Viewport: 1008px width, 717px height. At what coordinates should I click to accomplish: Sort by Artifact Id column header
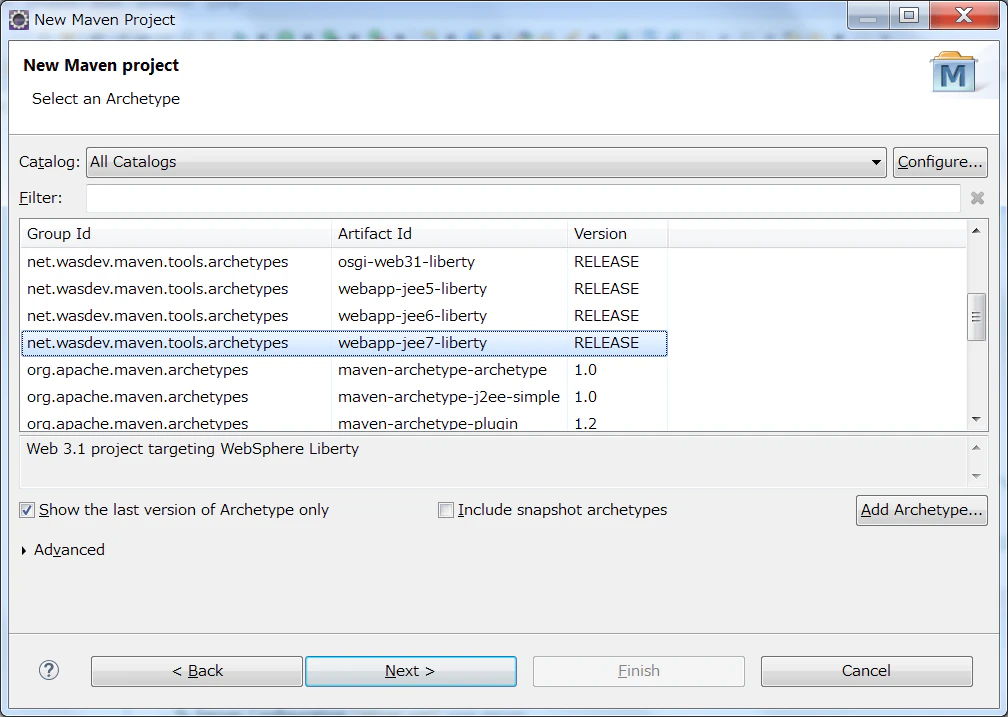[449, 234]
